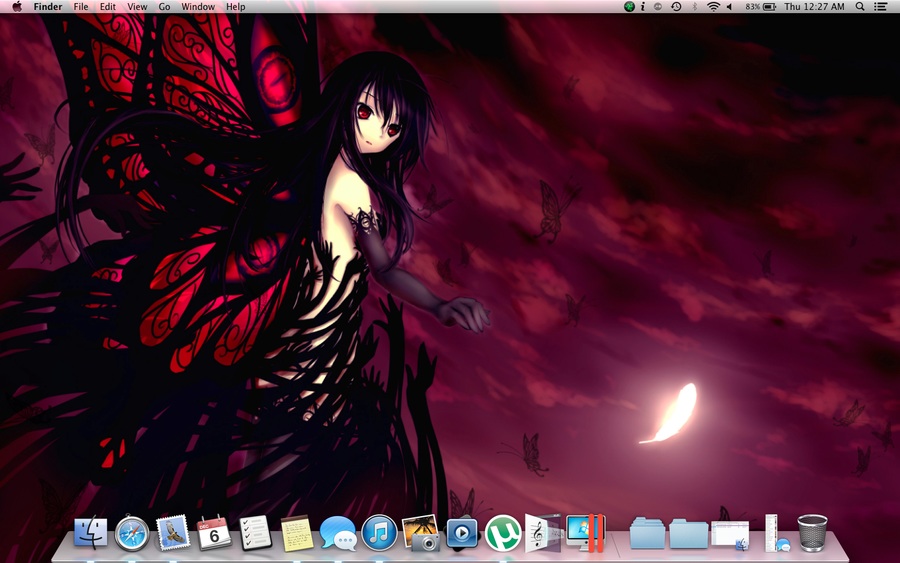This screenshot has width=900, height=563.
Task: Click the minimized Messages window thumbnail in Dock
Action: click(x=777, y=533)
